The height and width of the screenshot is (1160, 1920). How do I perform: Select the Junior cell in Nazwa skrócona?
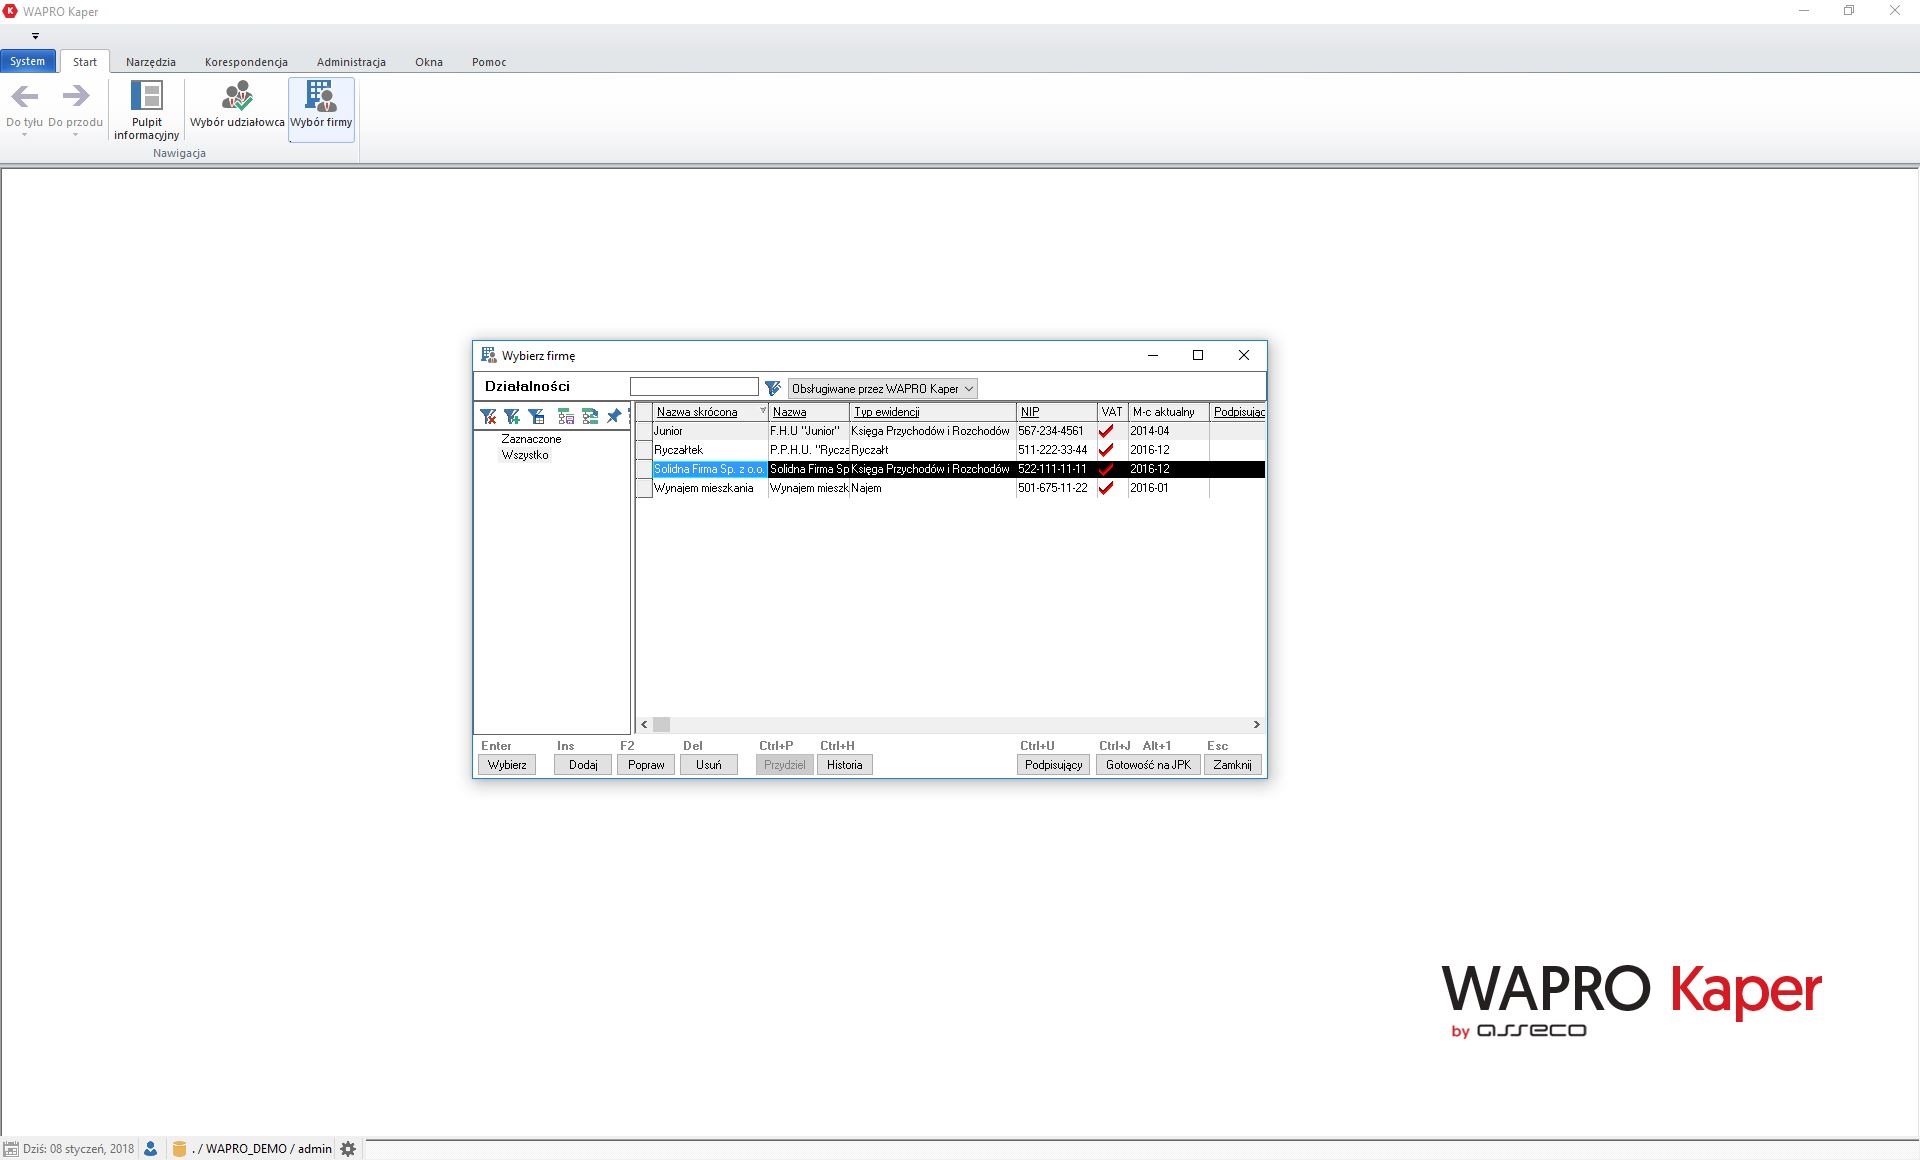[710, 431]
